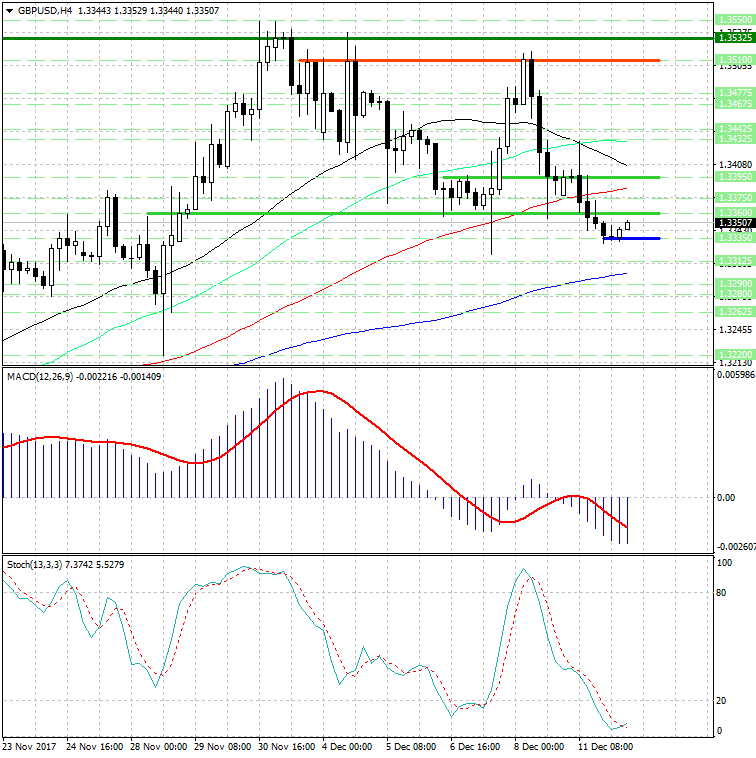Click the 4 Dec 00:00 time label
The width and height of the screenshot is (756, 758).
click(347, 747)
